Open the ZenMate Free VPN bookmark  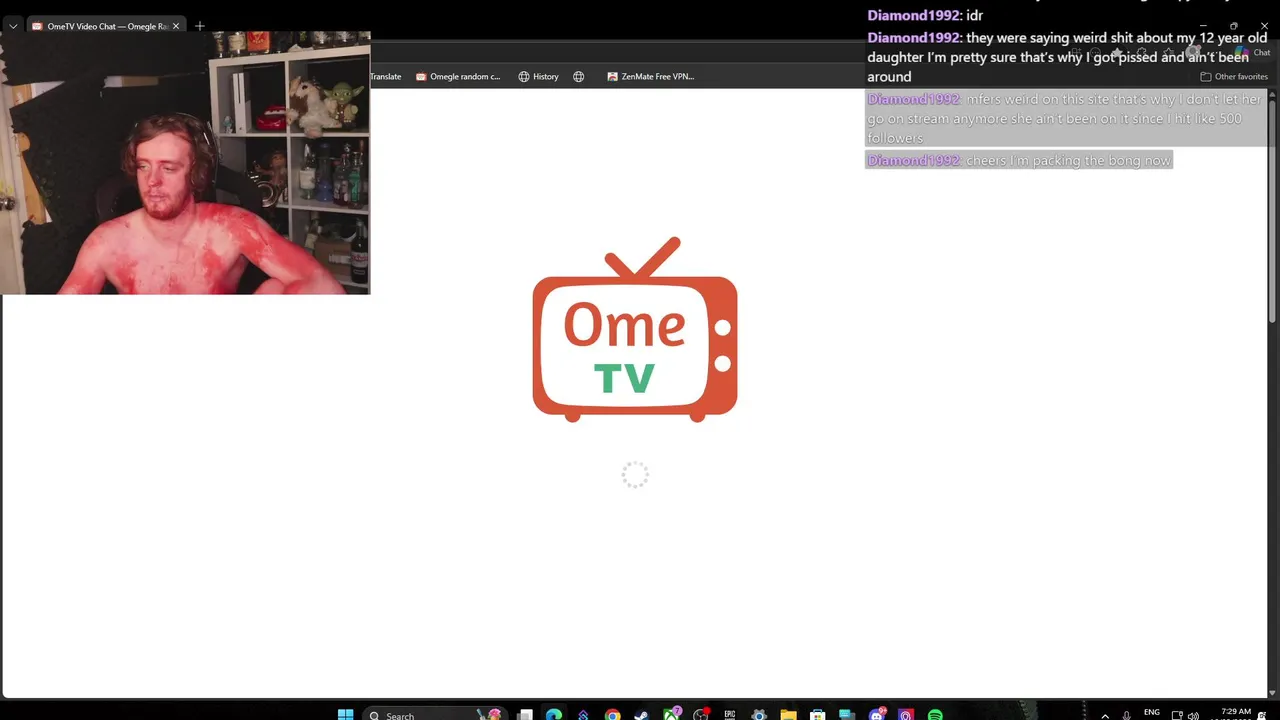coord(650,76)
